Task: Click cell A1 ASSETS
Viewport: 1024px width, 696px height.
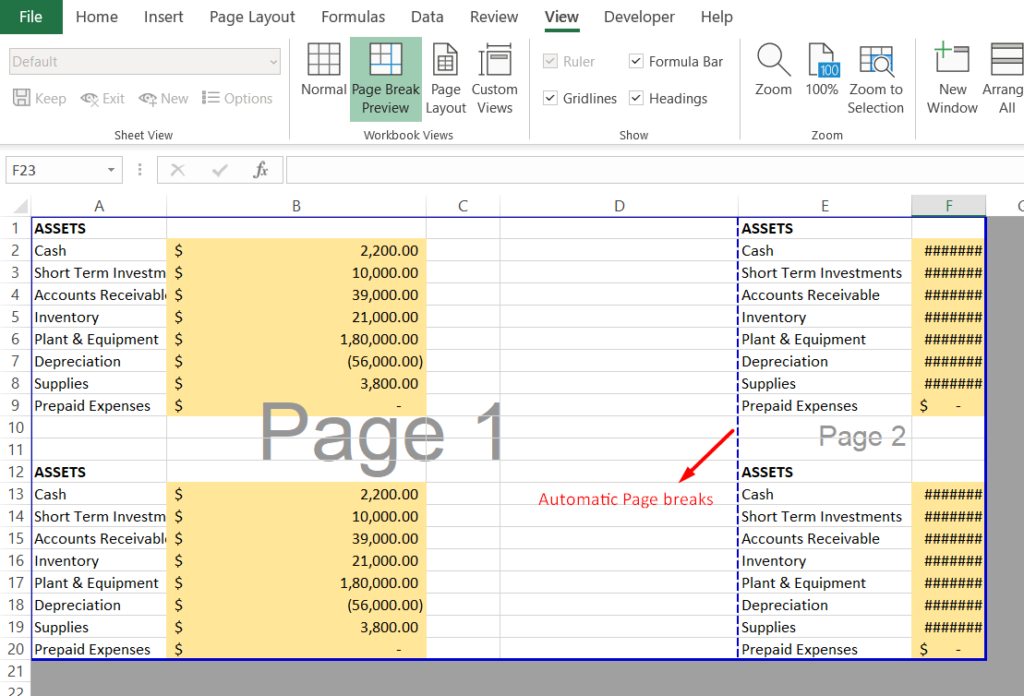Action: click(99, 229)
